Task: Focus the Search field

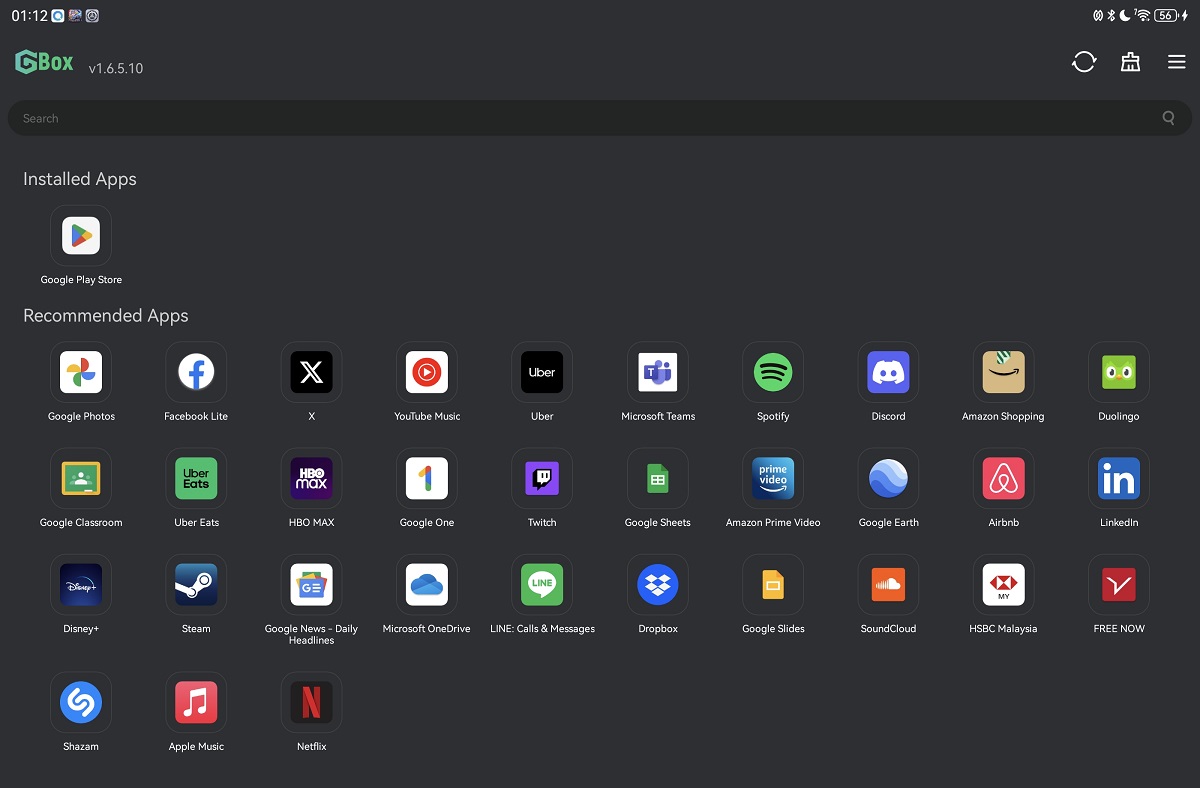Action: [x=600, y=118]
